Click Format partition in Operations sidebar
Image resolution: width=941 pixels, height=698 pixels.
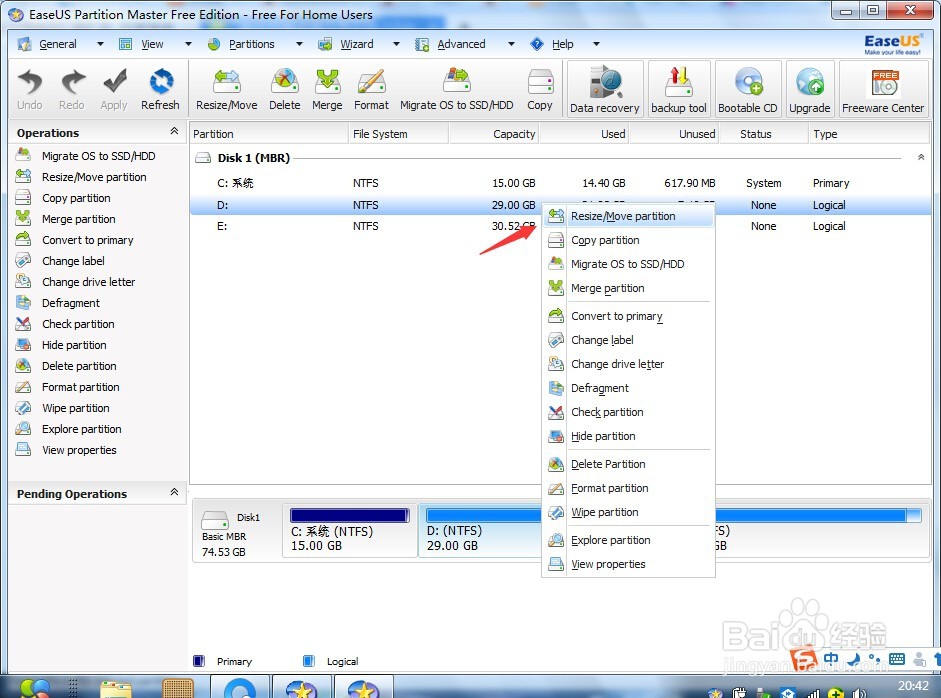[x=80, y=387]
